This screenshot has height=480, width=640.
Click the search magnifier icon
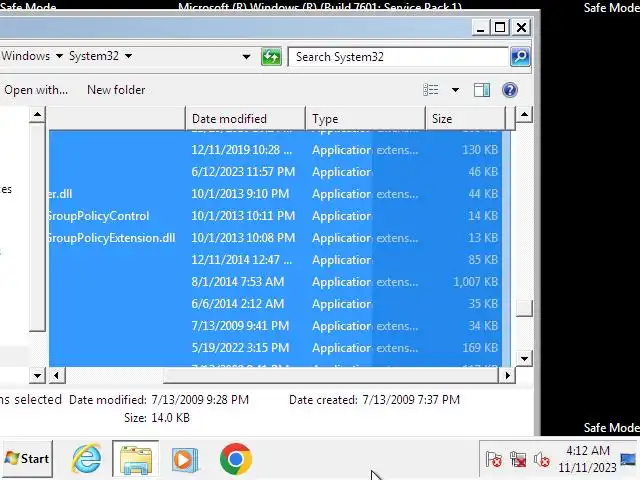click(x=520, y=57)
